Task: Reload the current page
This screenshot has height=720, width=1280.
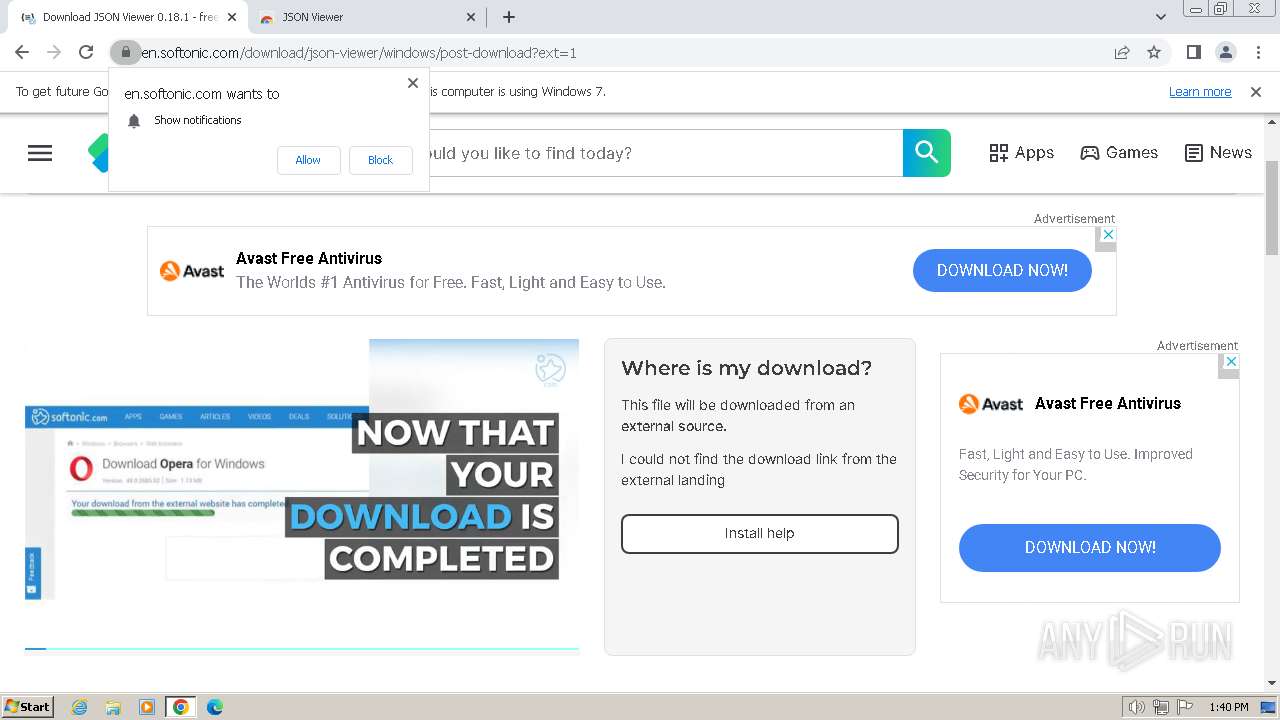Action: pos(86,52)
